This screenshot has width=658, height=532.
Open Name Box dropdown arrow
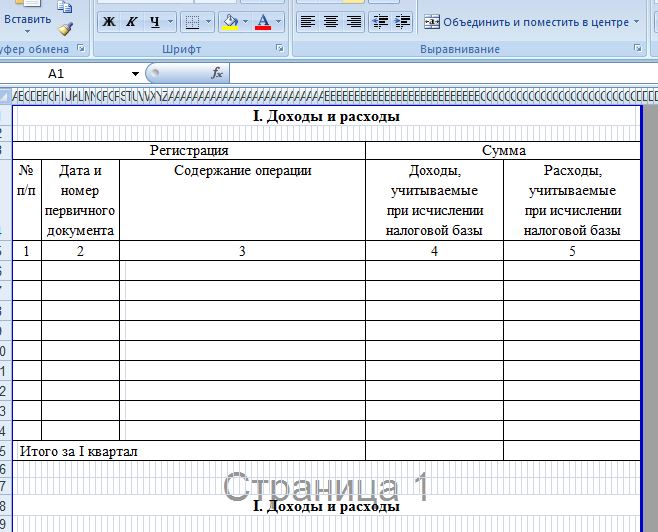[x=135, y=74]
